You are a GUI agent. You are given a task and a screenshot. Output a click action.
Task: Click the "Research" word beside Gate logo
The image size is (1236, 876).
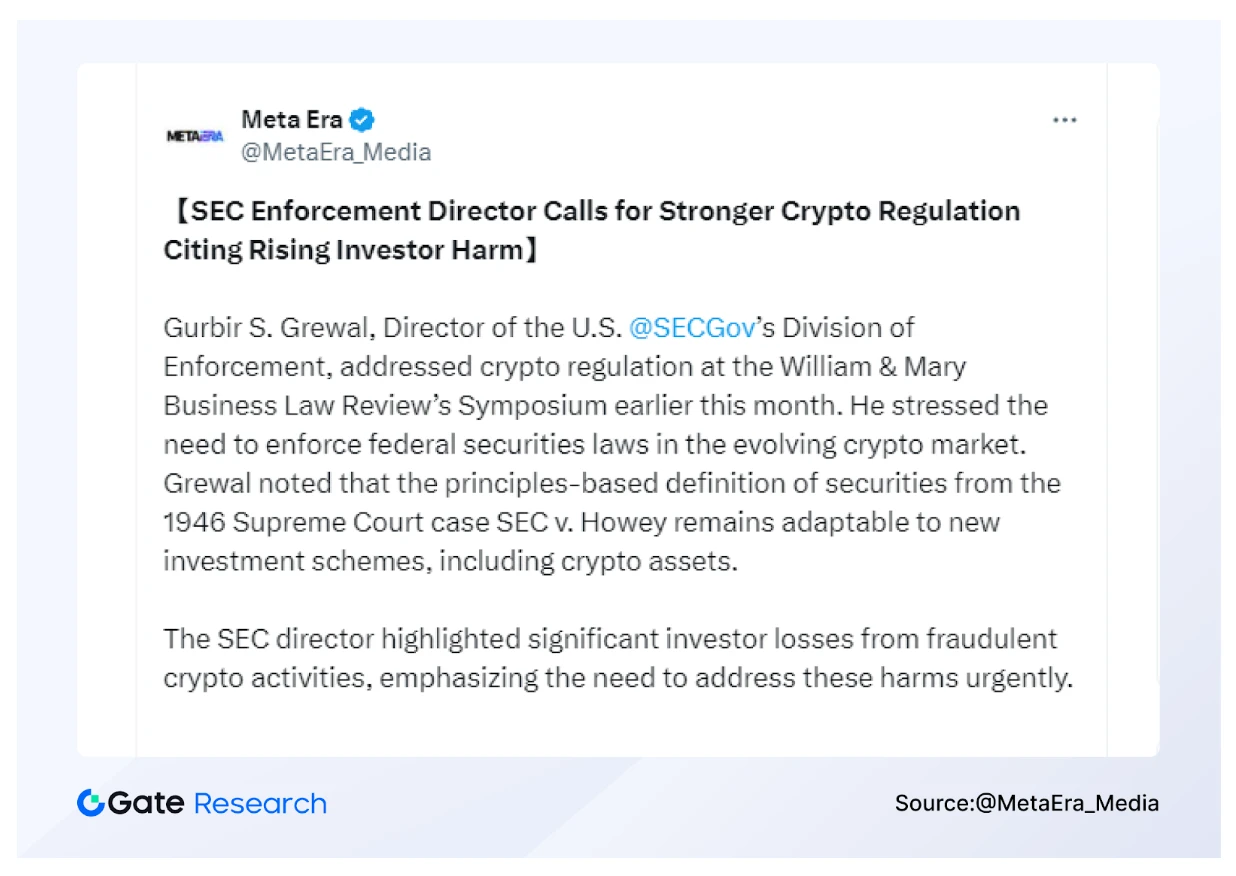click(260, 803)
